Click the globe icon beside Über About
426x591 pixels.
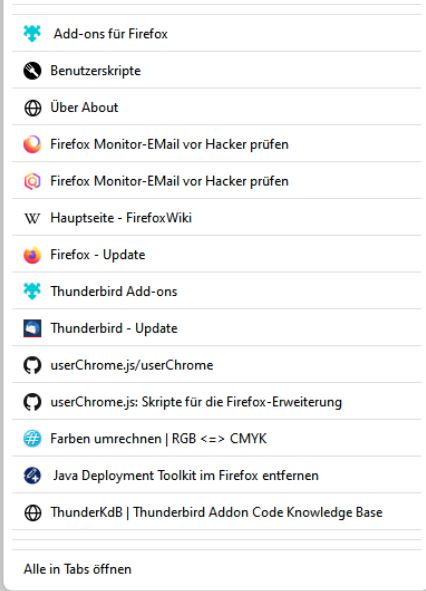(32, 108)
